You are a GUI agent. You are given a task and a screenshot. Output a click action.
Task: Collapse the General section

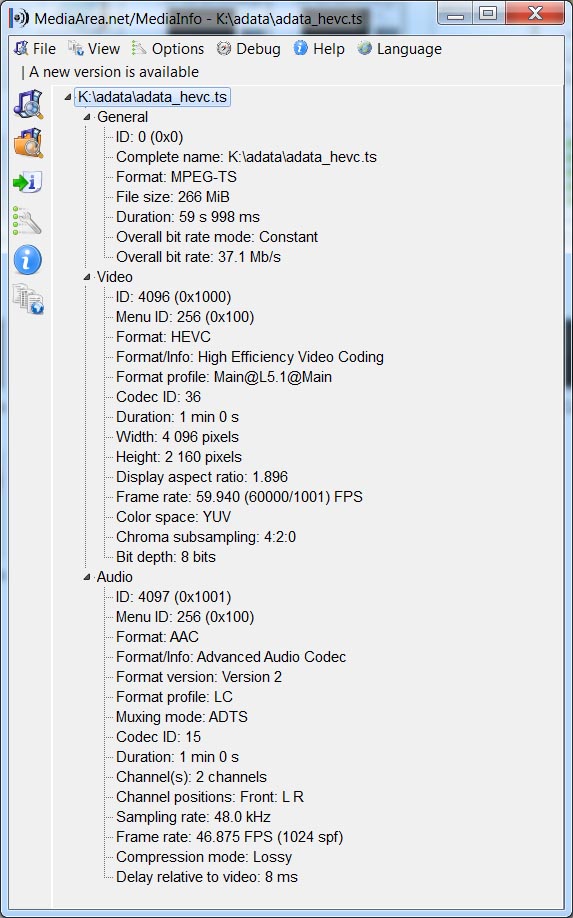[87, 117]
